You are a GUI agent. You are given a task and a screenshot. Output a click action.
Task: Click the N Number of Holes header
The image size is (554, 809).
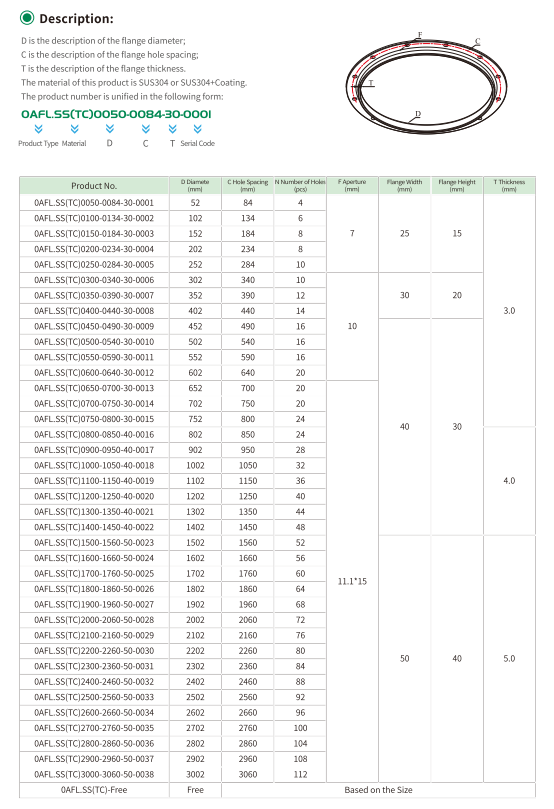(x=300, y=186)
